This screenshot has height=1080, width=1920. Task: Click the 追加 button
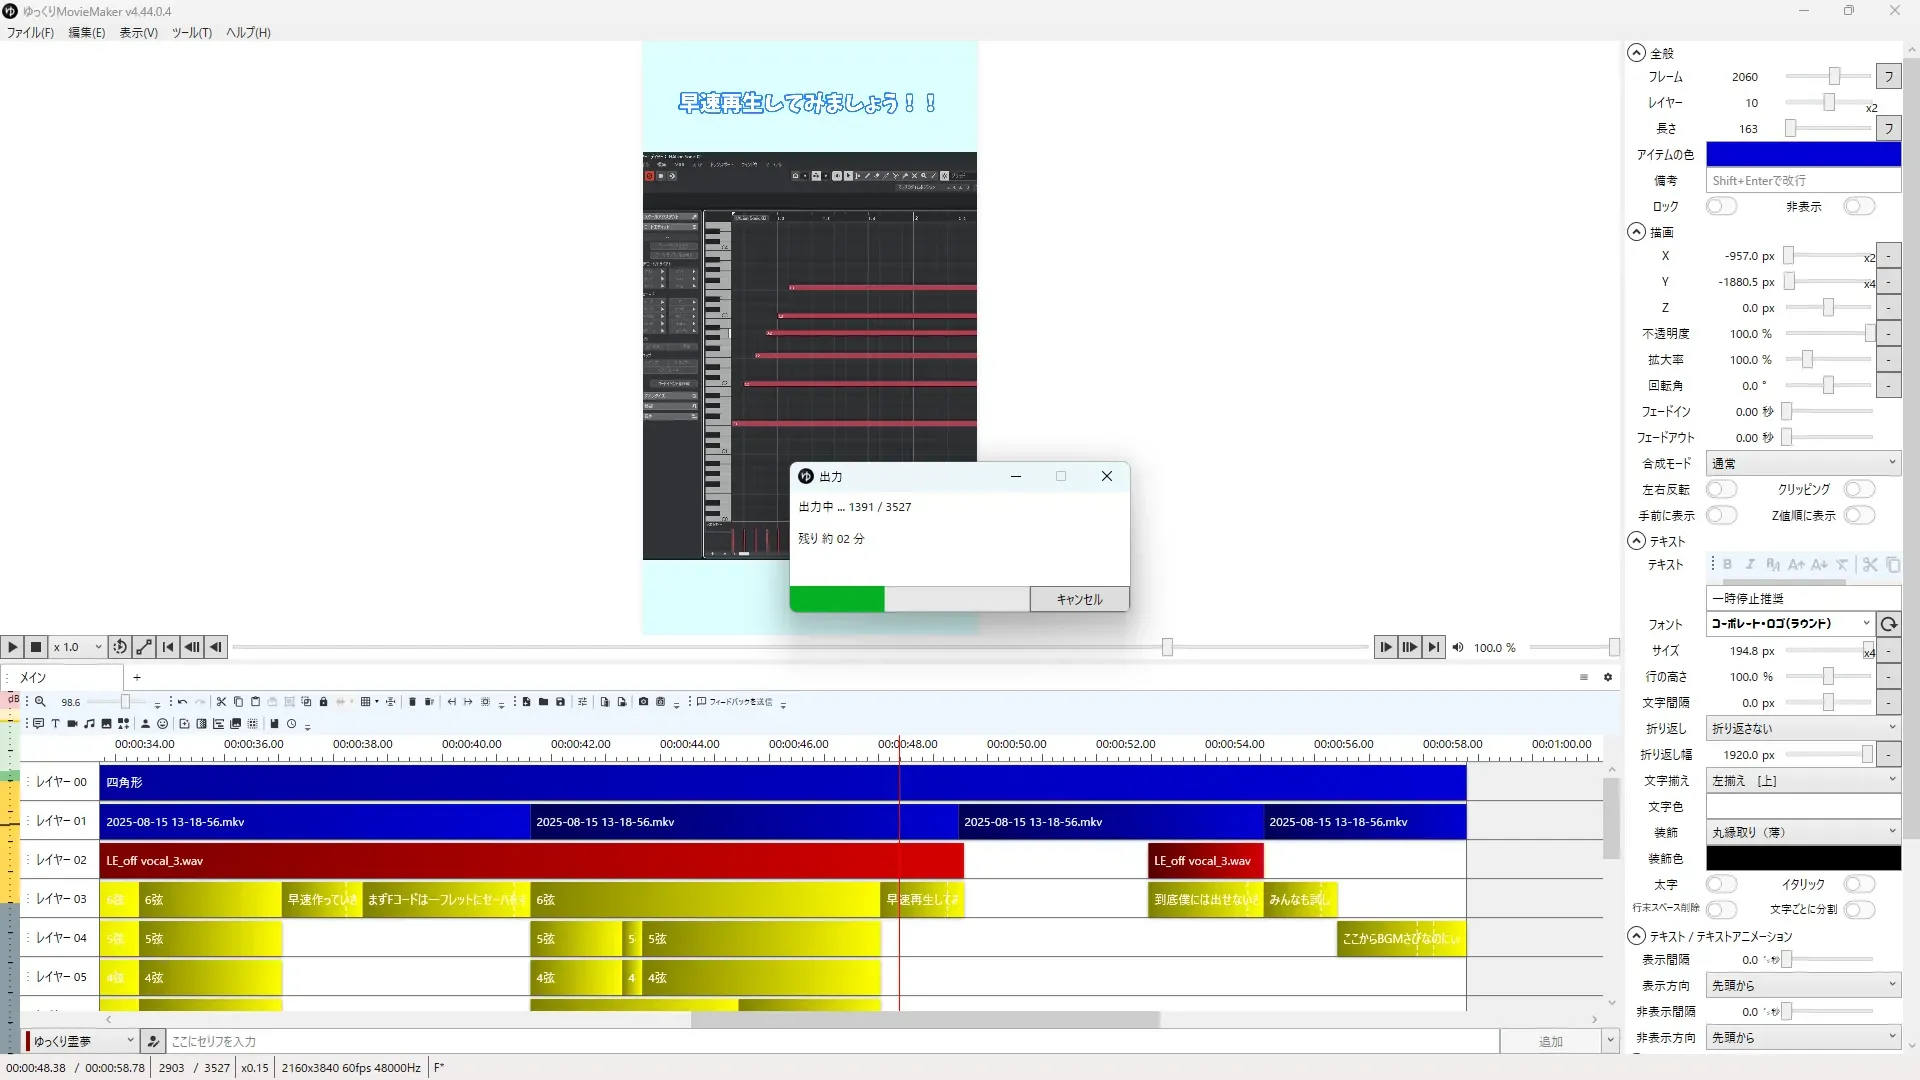pyautogui.click(x=1550, y=1041)
